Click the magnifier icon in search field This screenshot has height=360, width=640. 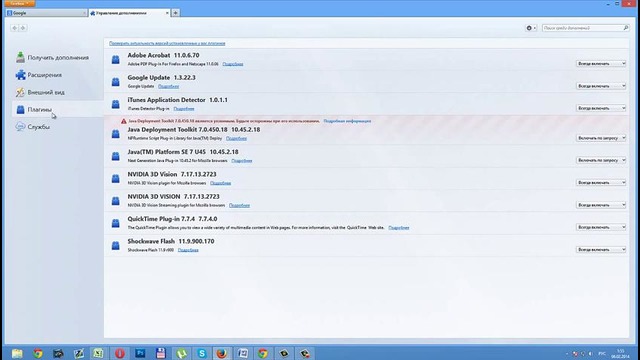(x=626, y=28)
